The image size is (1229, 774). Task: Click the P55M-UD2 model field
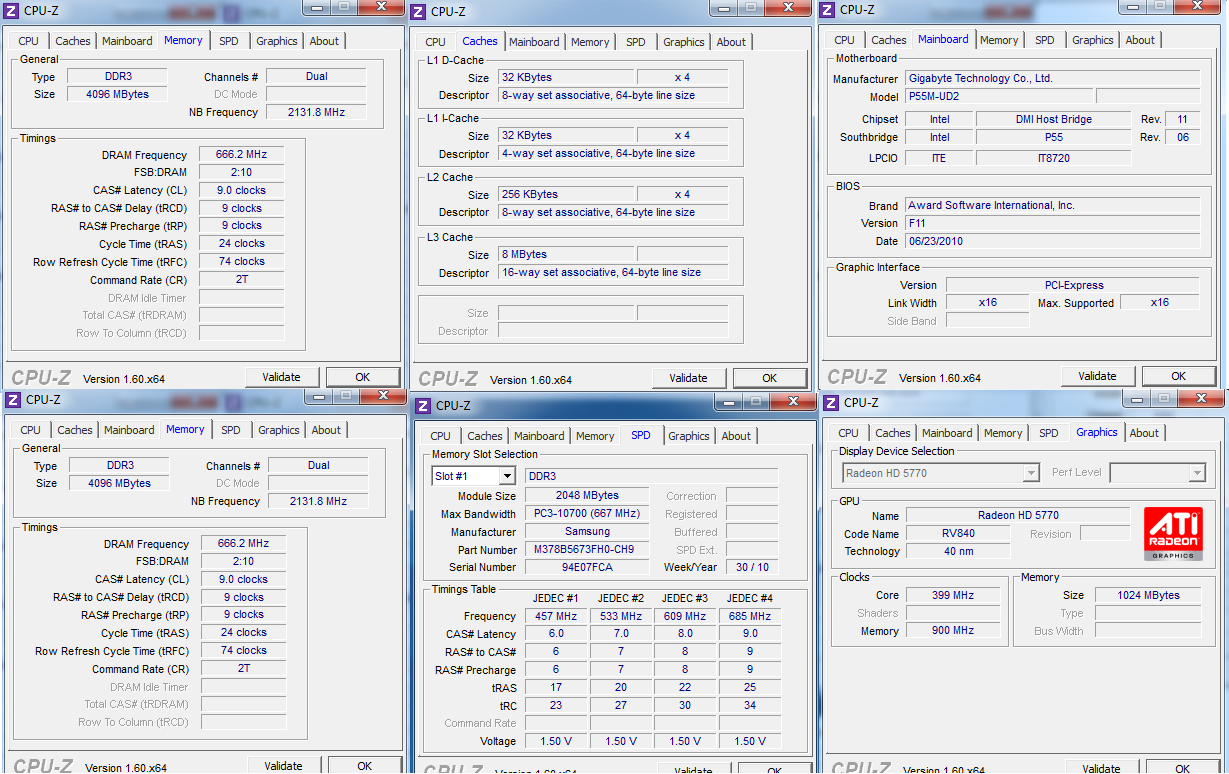pyautogui.click(x=997, y=97)
